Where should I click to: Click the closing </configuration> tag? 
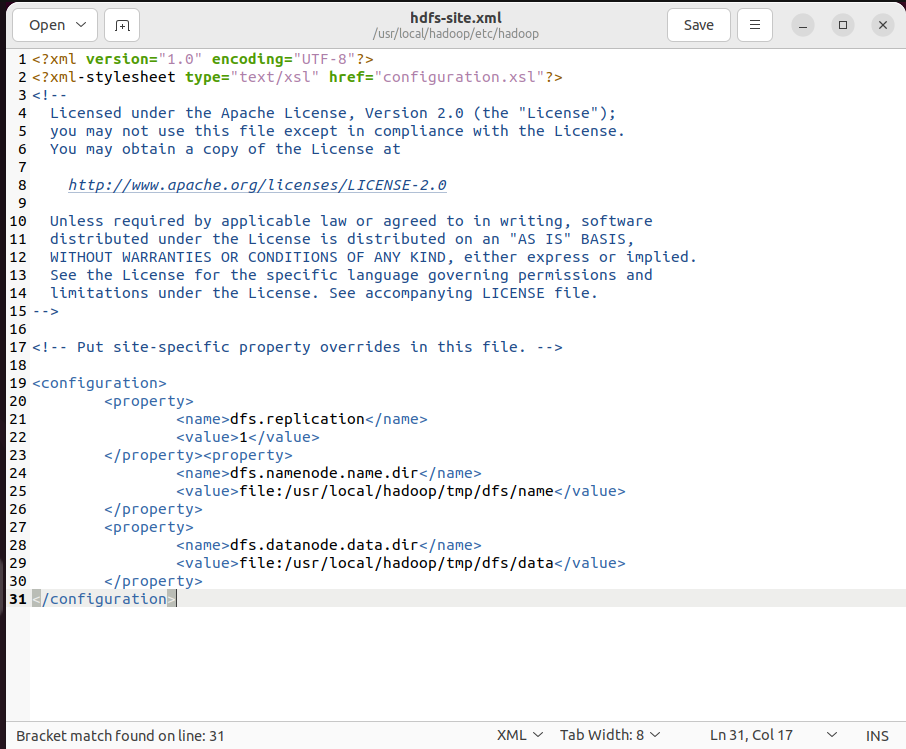point(104,599)
